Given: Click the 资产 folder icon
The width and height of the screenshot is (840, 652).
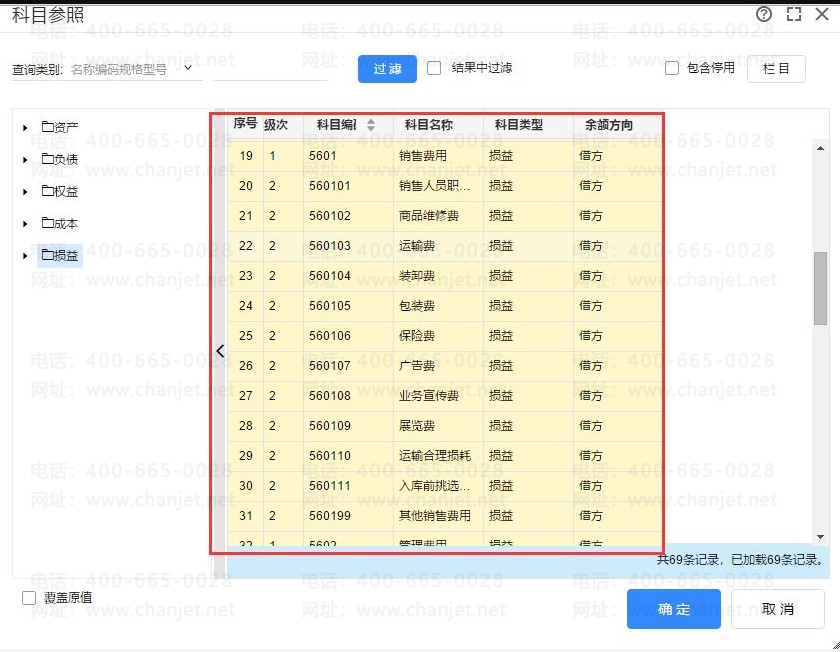Looking at the screenshot, I should (48, 127).
